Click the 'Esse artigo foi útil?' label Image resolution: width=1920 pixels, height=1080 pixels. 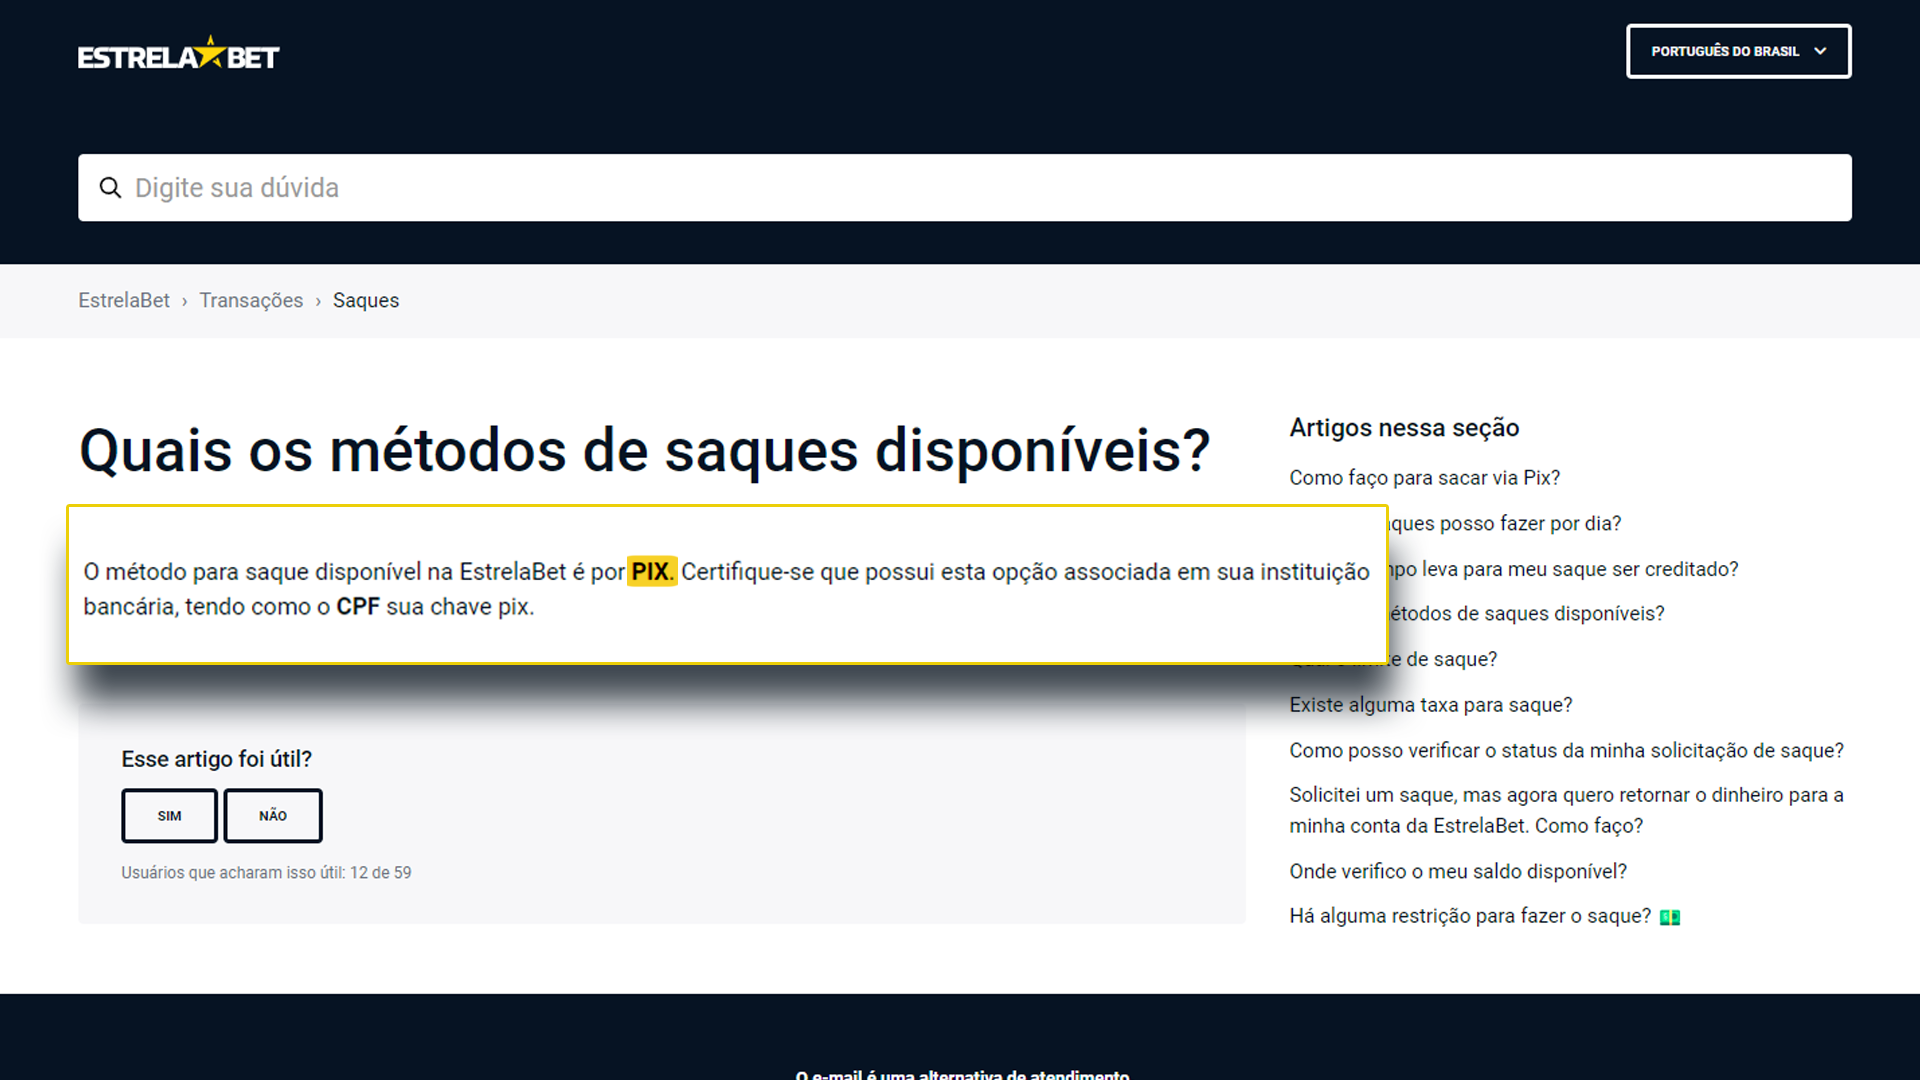[216, 759]
